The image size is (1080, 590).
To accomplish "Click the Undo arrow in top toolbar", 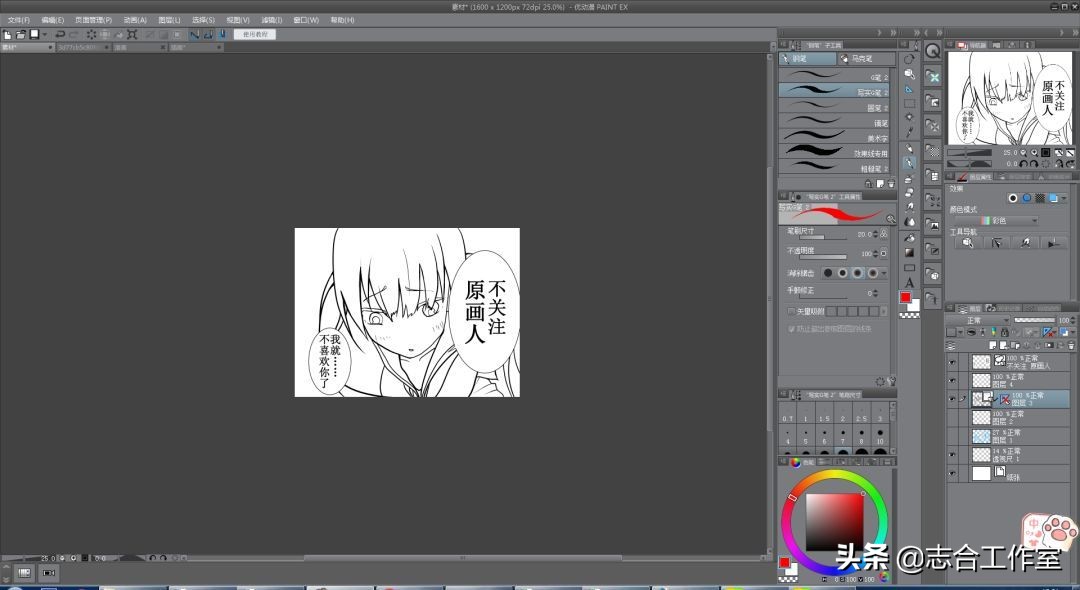I will 60,34.
